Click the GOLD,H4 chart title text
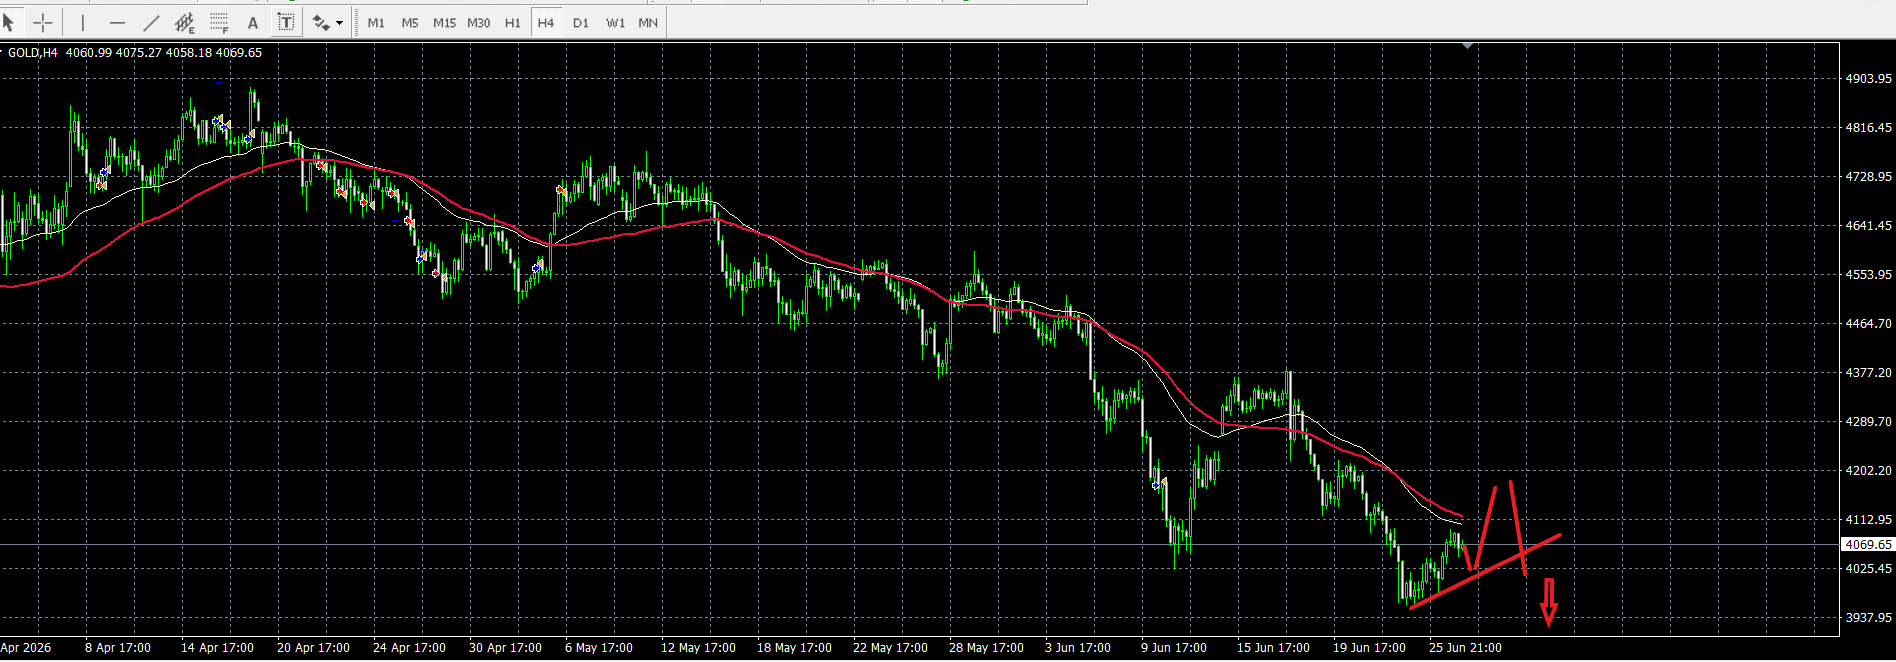The height and width of the screenshot is (662, 1896). tap(33, 53)
